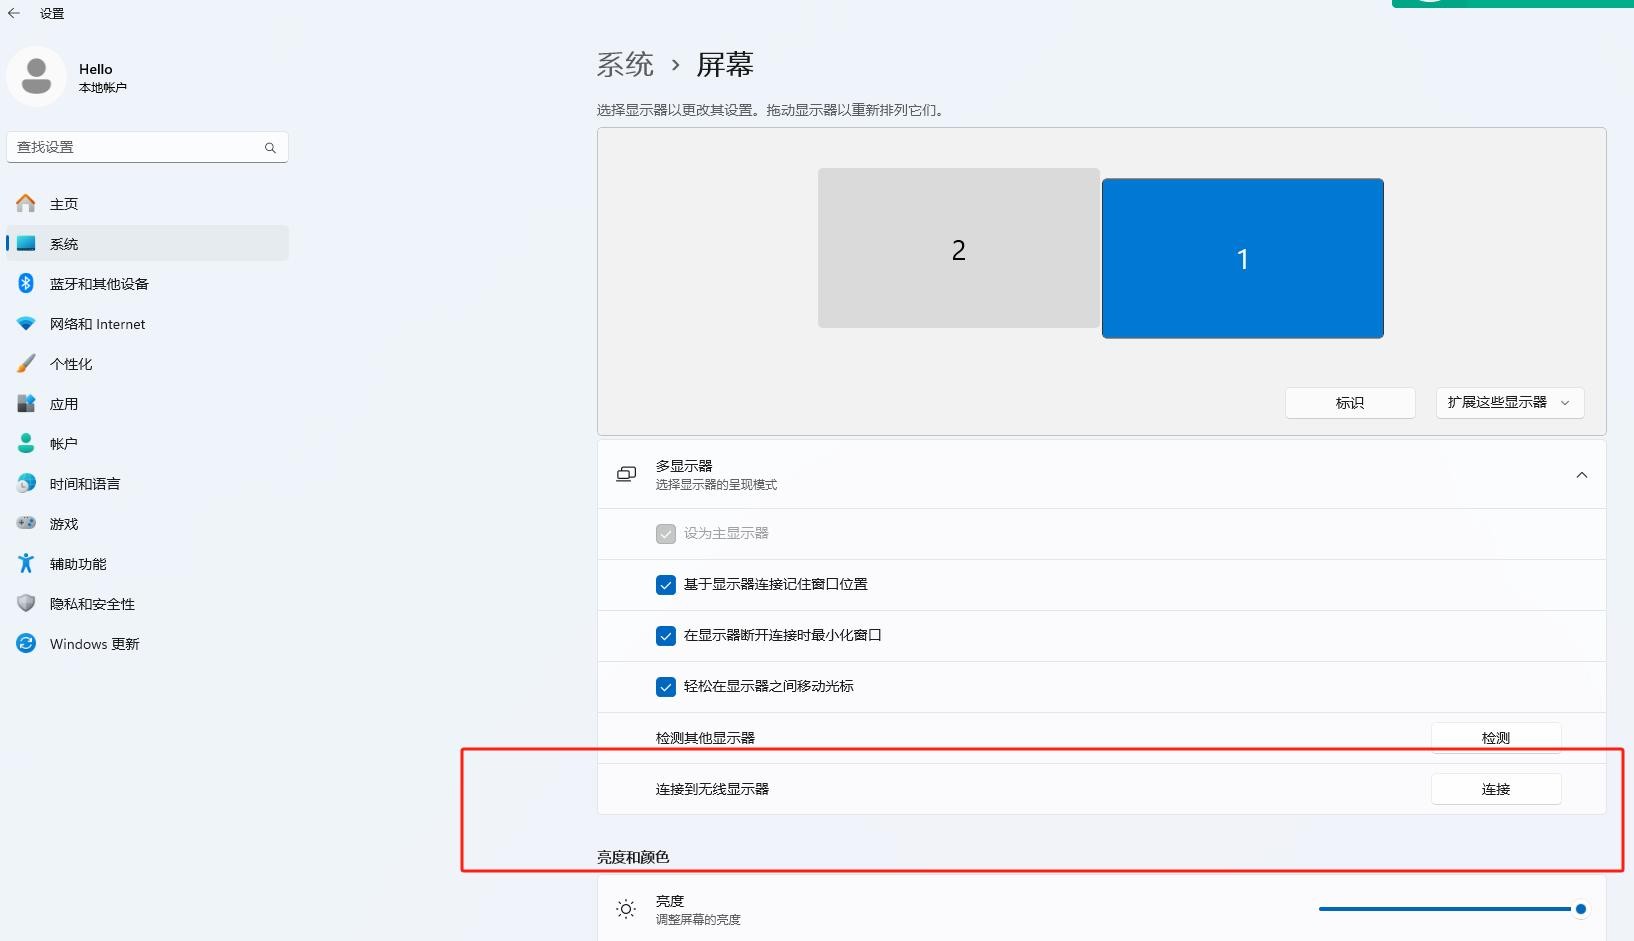This screenshot has width=1634, height=941.
Task: Click the accessibility figure icon
Action: (x=26, y=564)
